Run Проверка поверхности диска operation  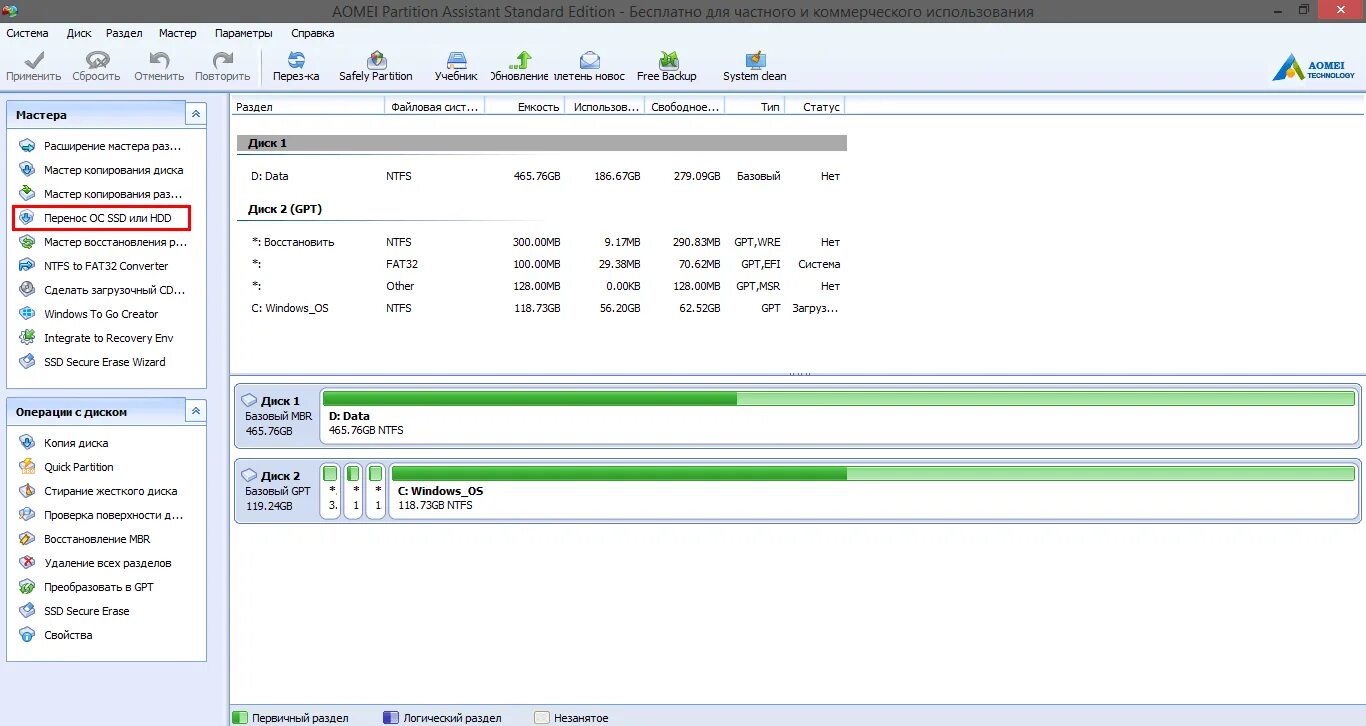101,515
